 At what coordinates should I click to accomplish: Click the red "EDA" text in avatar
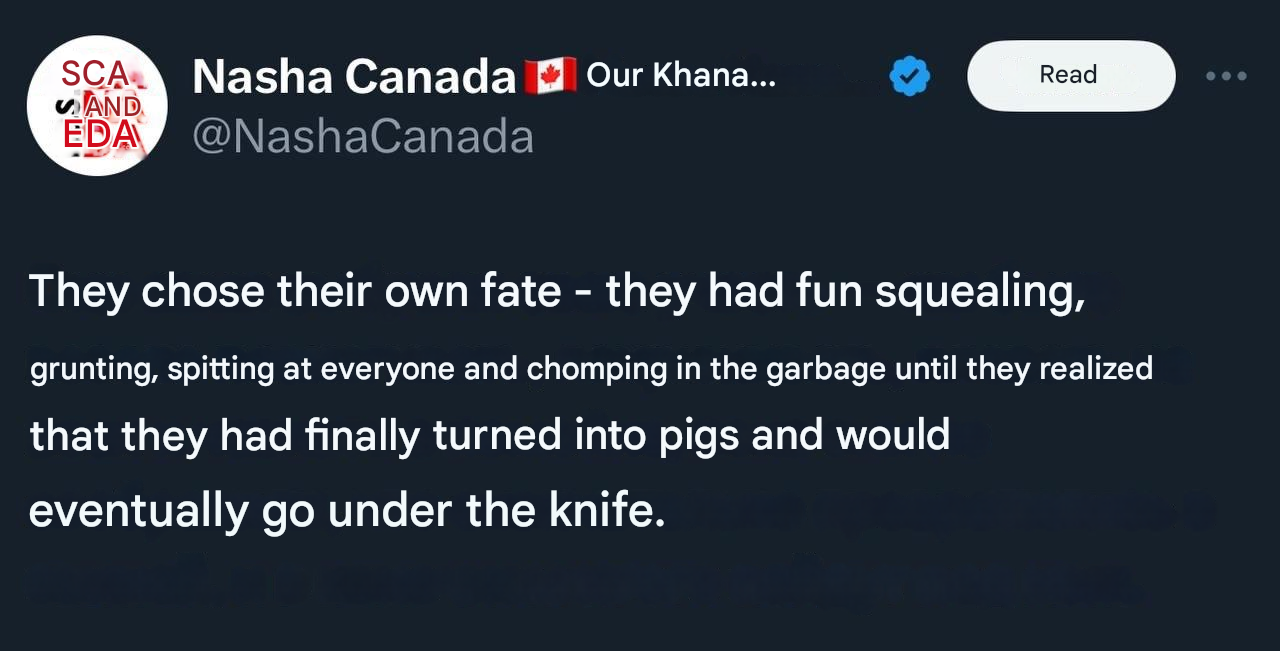(x=97, y=135)
